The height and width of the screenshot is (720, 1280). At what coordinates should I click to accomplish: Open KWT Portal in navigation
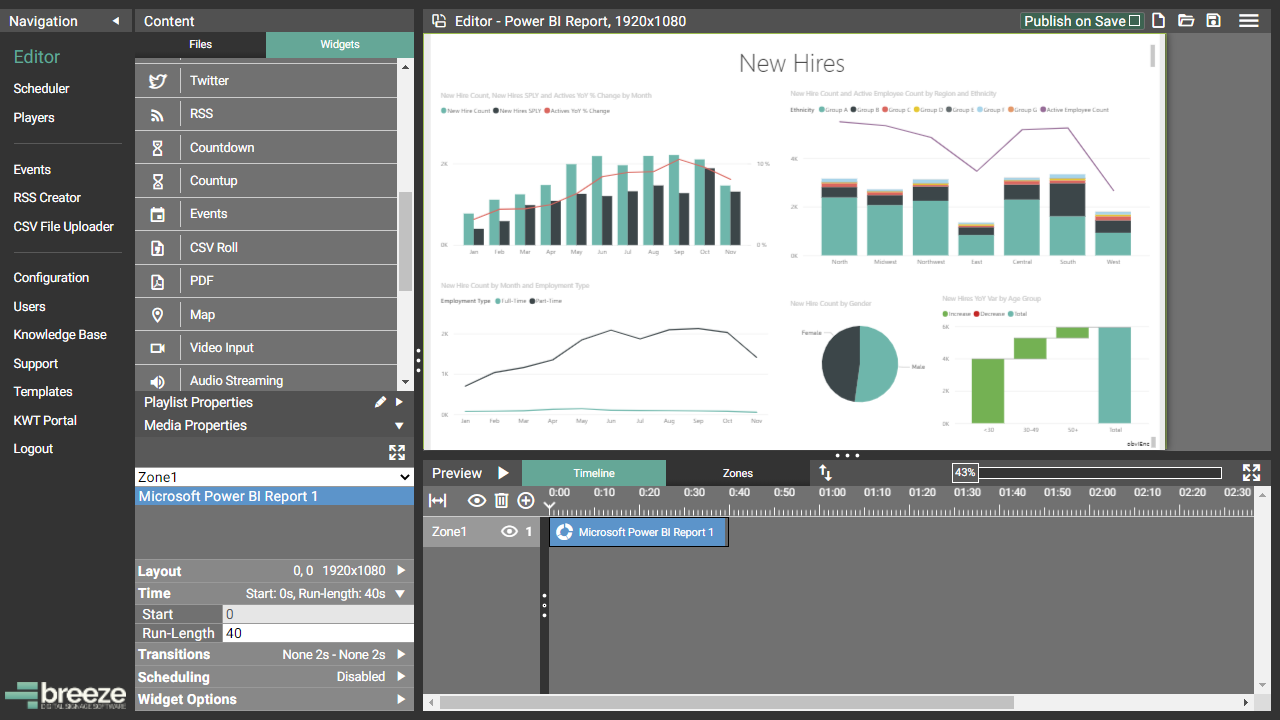[x=45, y=421]
